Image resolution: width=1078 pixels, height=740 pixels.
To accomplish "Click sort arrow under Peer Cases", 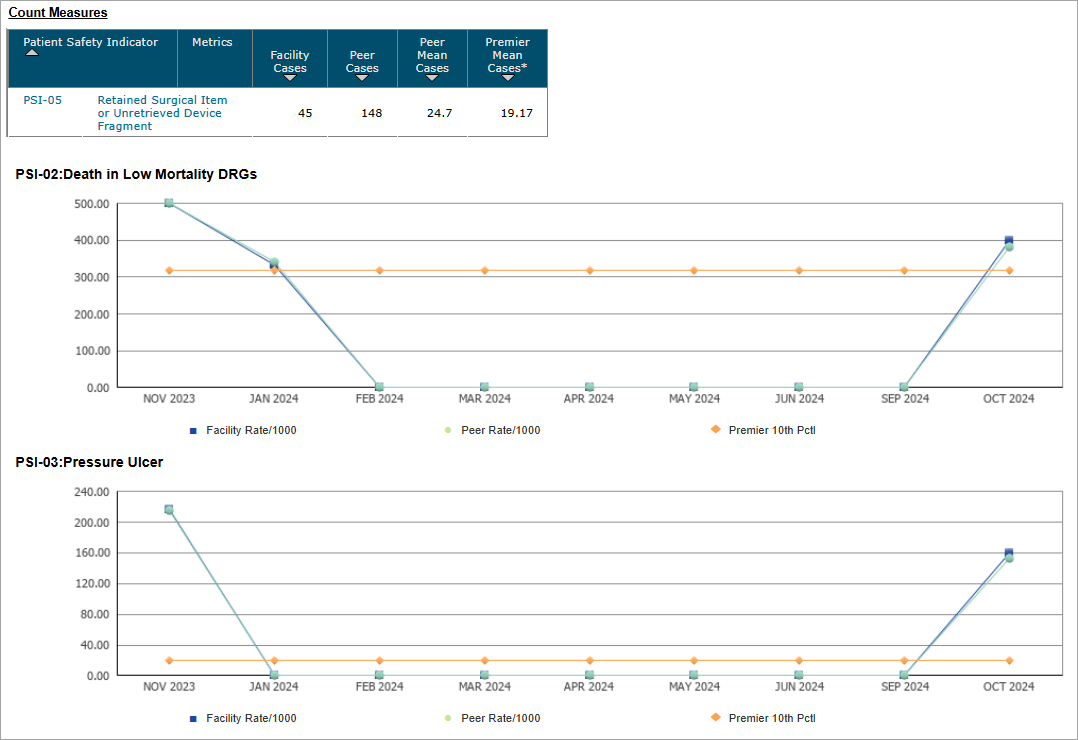I will pyautogui.click(x=362, y=78).
